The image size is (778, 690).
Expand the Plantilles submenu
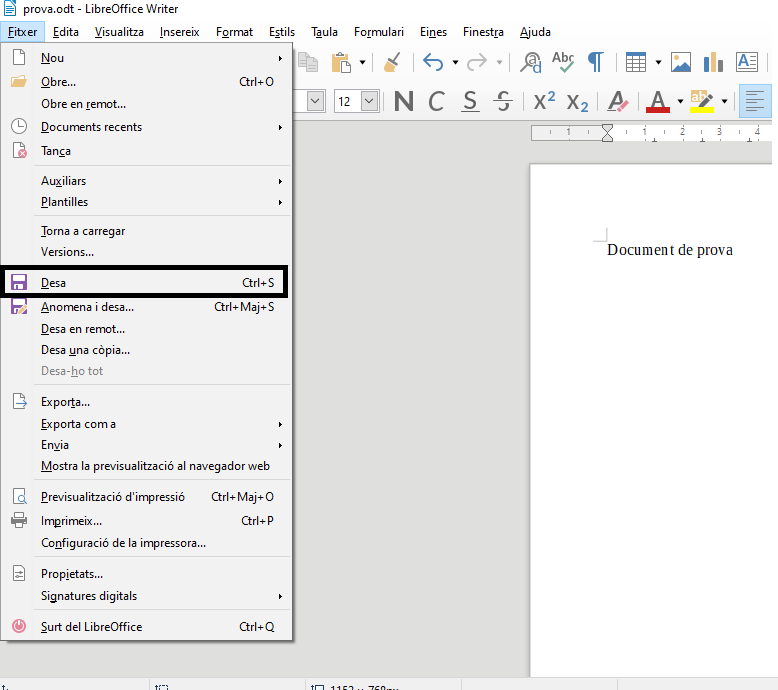(x=147, y=202)
